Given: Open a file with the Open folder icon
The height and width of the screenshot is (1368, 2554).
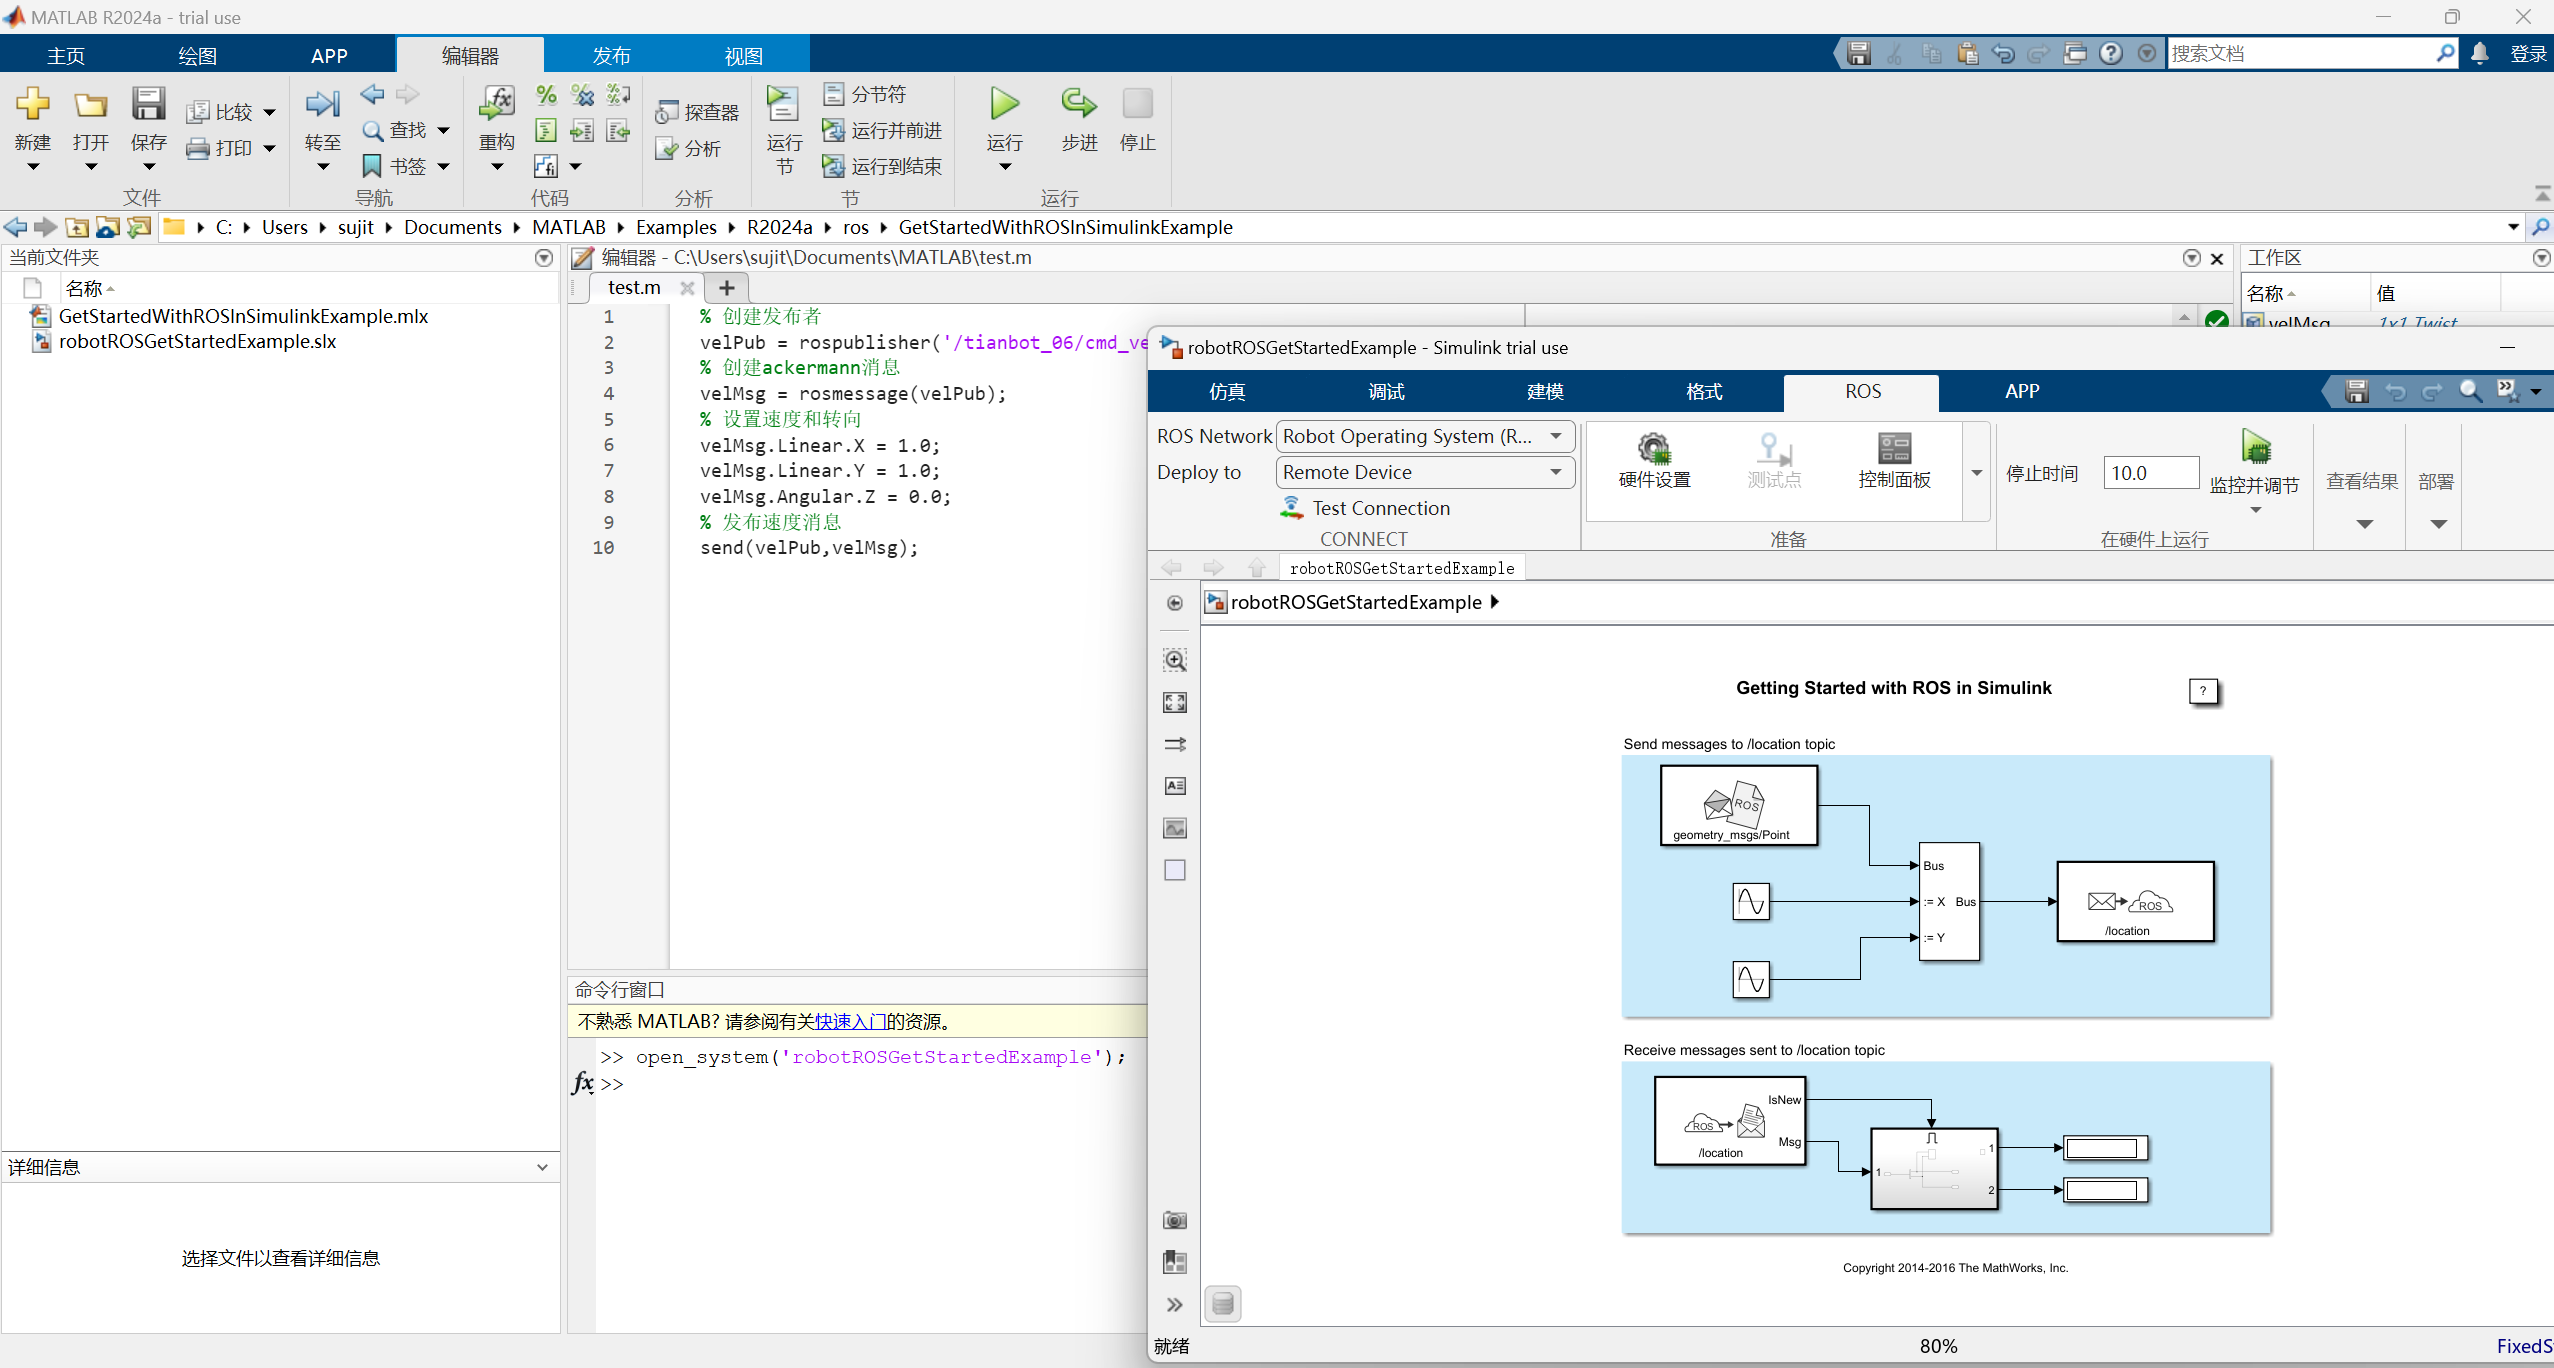Looking at the screenshot, I should [x=90, y=104].
